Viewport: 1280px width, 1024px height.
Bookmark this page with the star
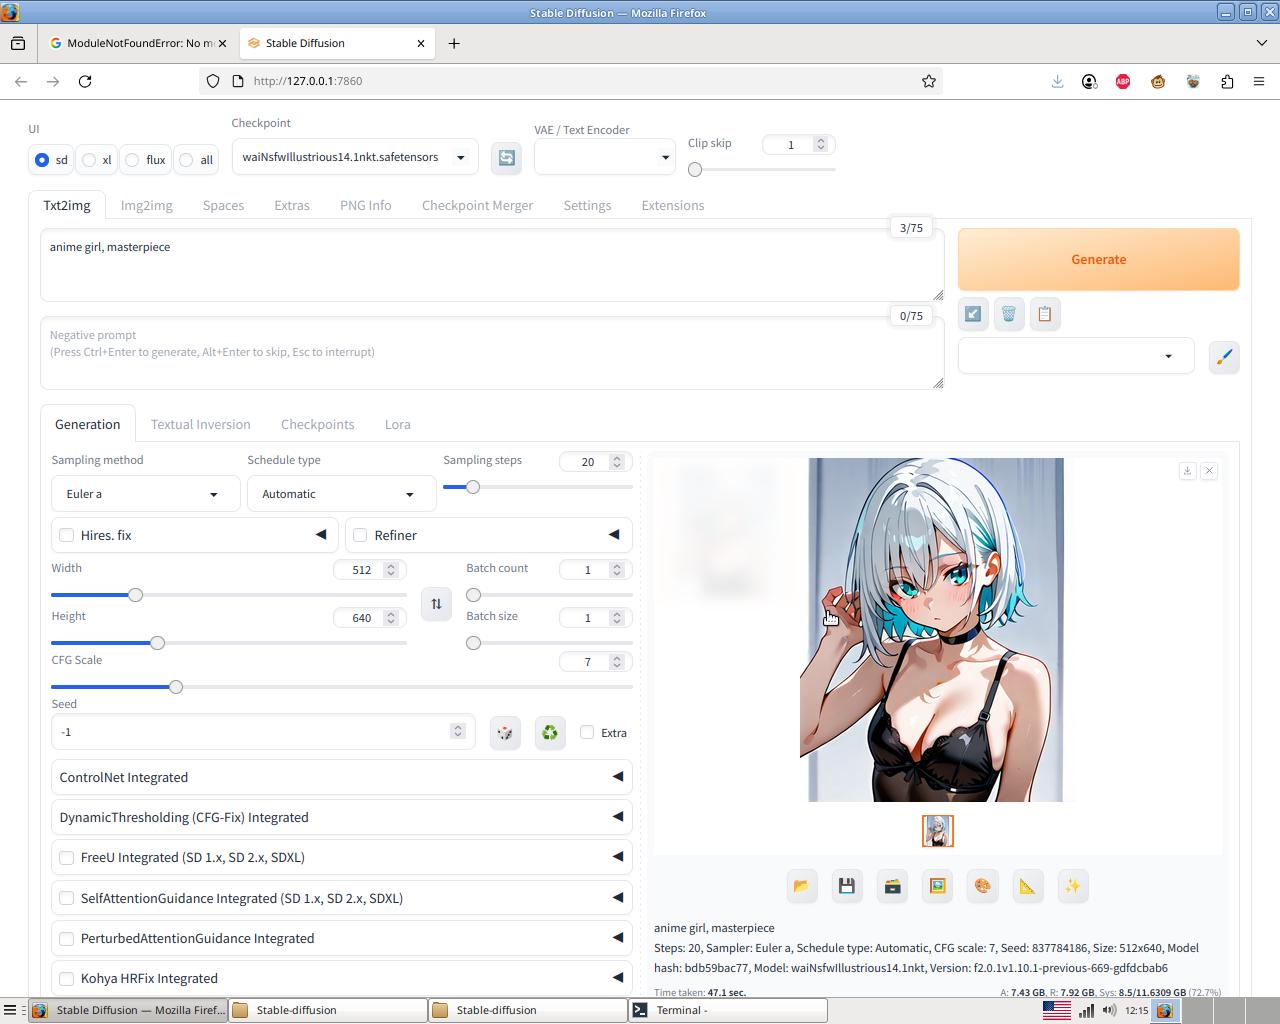tap(929, 81)
